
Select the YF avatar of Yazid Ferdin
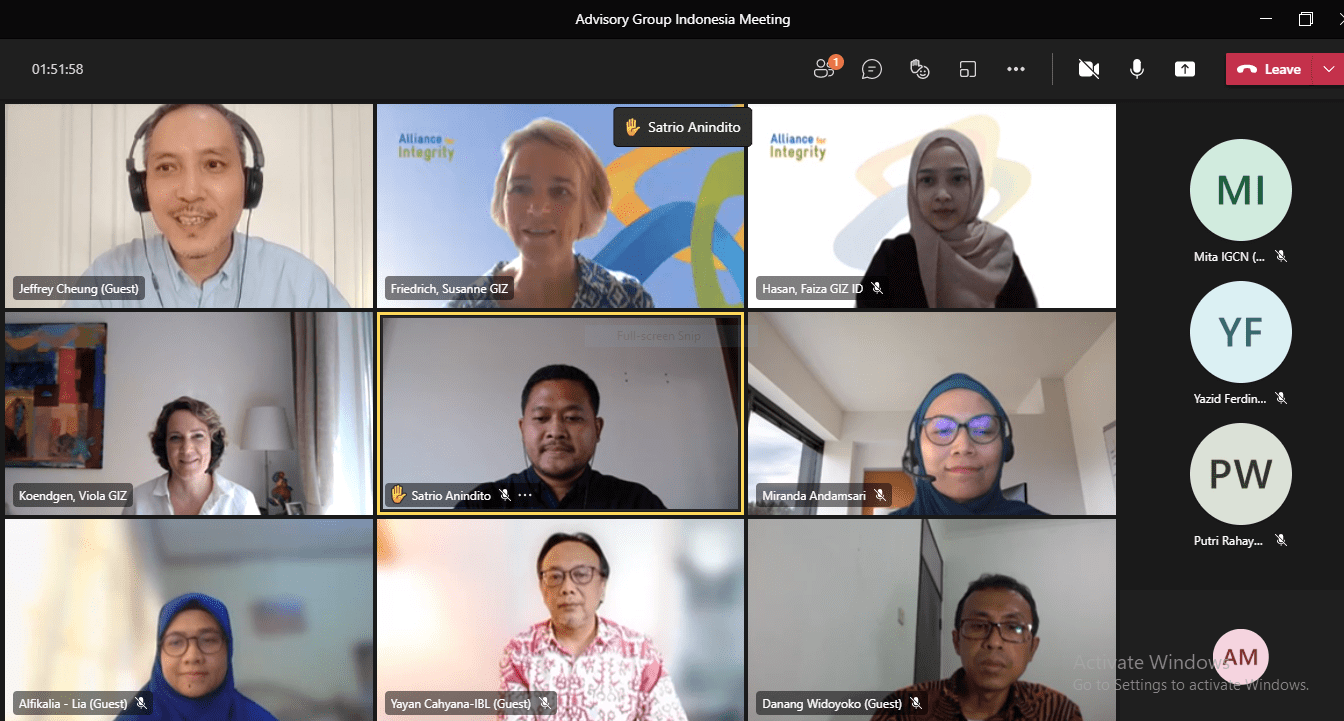(1240, 332)
